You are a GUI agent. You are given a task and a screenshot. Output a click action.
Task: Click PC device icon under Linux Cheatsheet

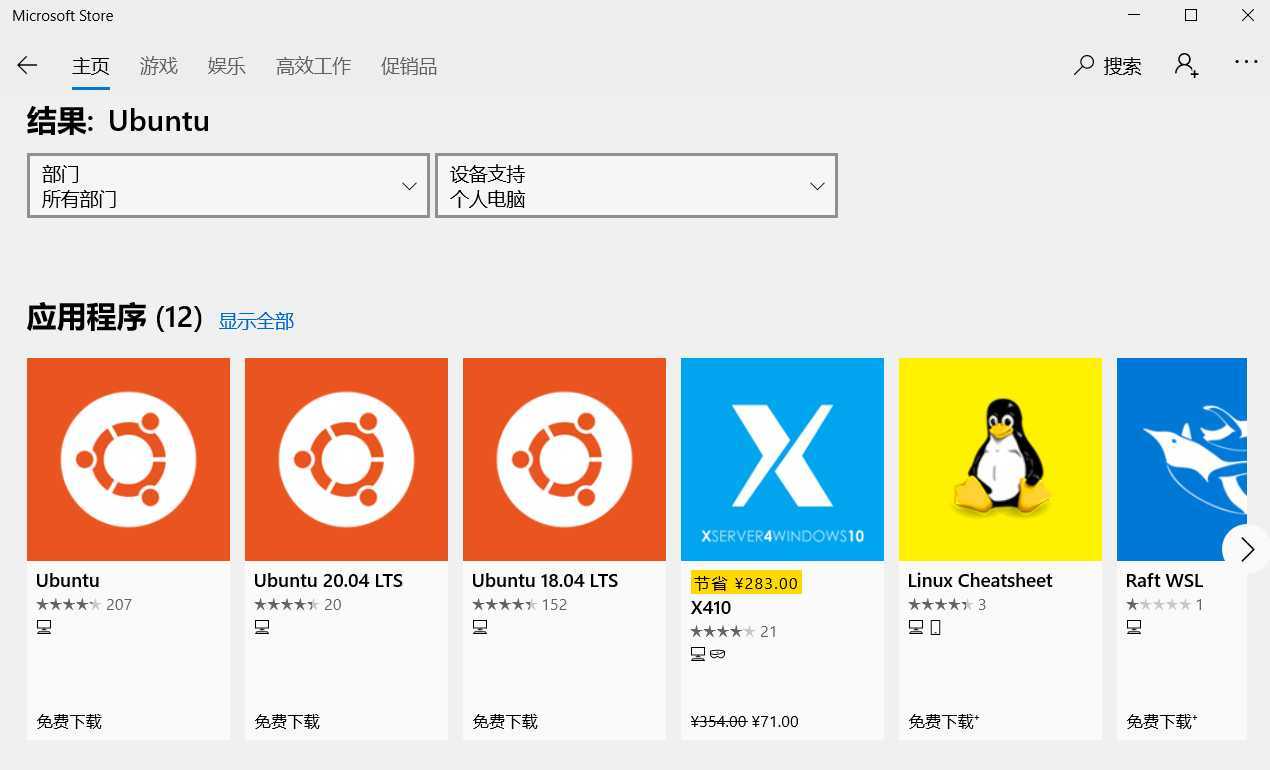[x=916, y=627]
